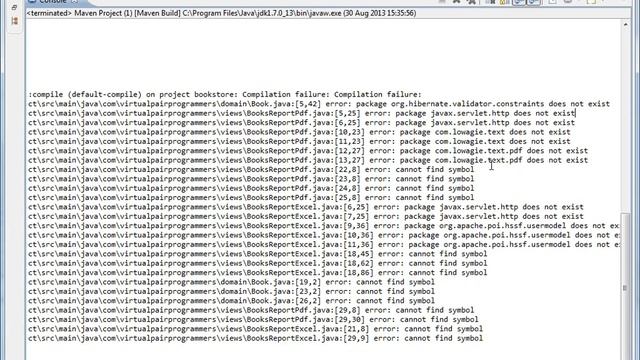Click the 'Compilation failure' default-compile header line
The width and height of the screenshot is (640, 360).
tap(224, 94)
